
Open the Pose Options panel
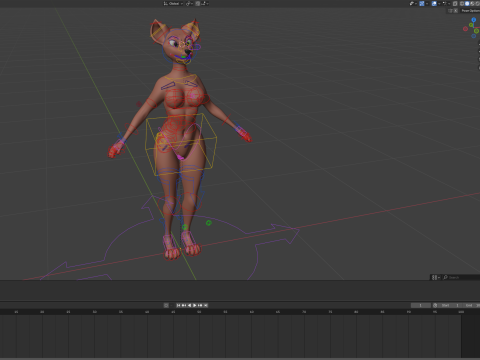pos(470,11)
